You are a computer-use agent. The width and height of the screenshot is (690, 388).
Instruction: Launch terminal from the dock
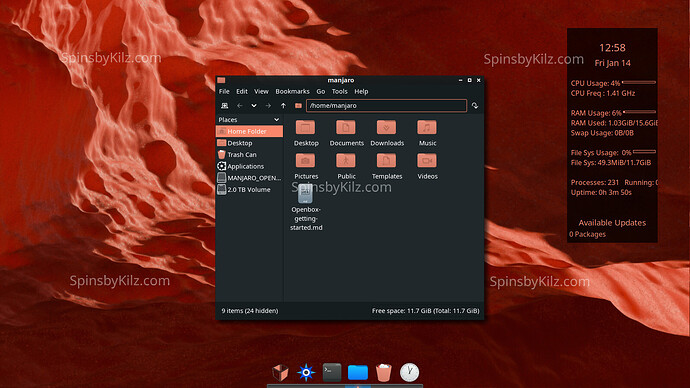coord(332,373)
